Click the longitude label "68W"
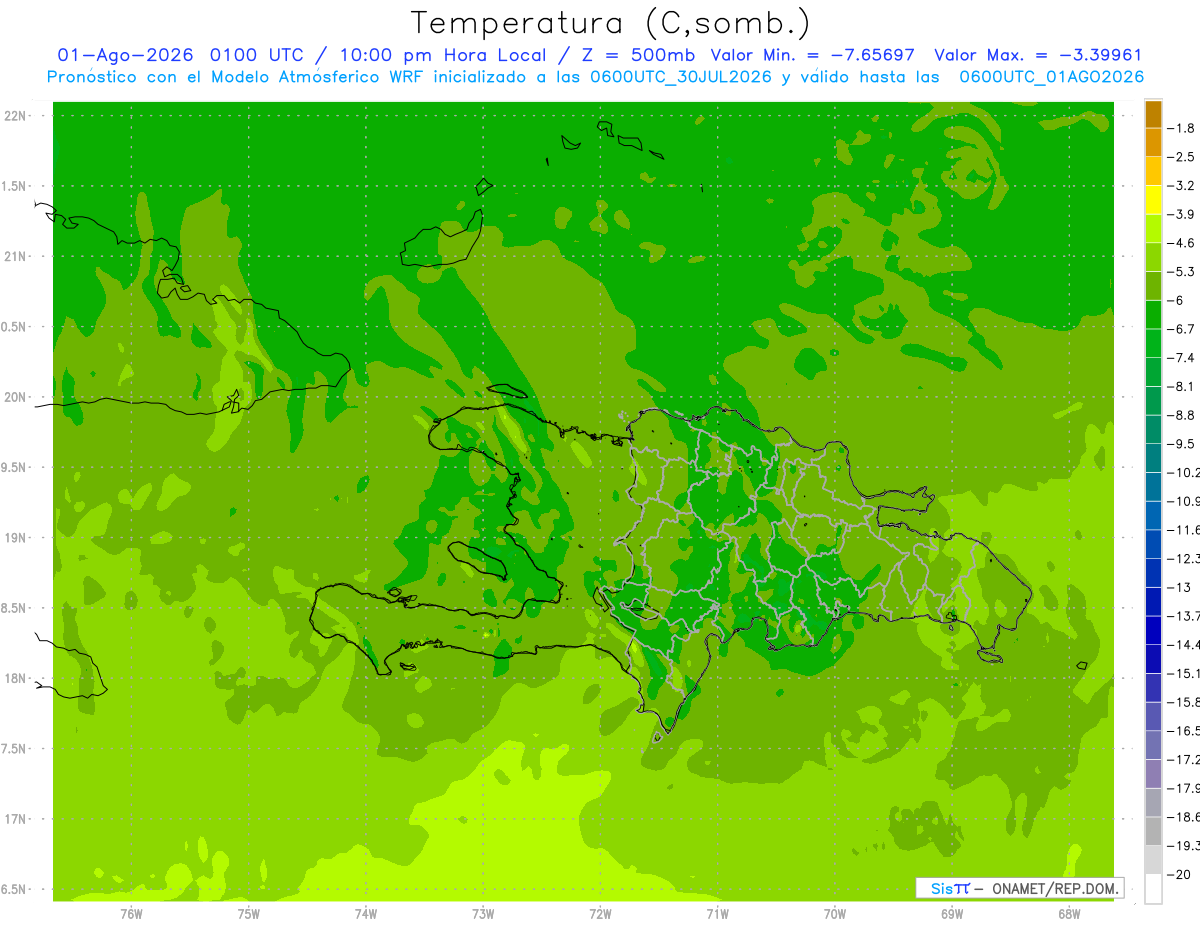This screenshot has width=1200, height=927. click(1069, 913)
